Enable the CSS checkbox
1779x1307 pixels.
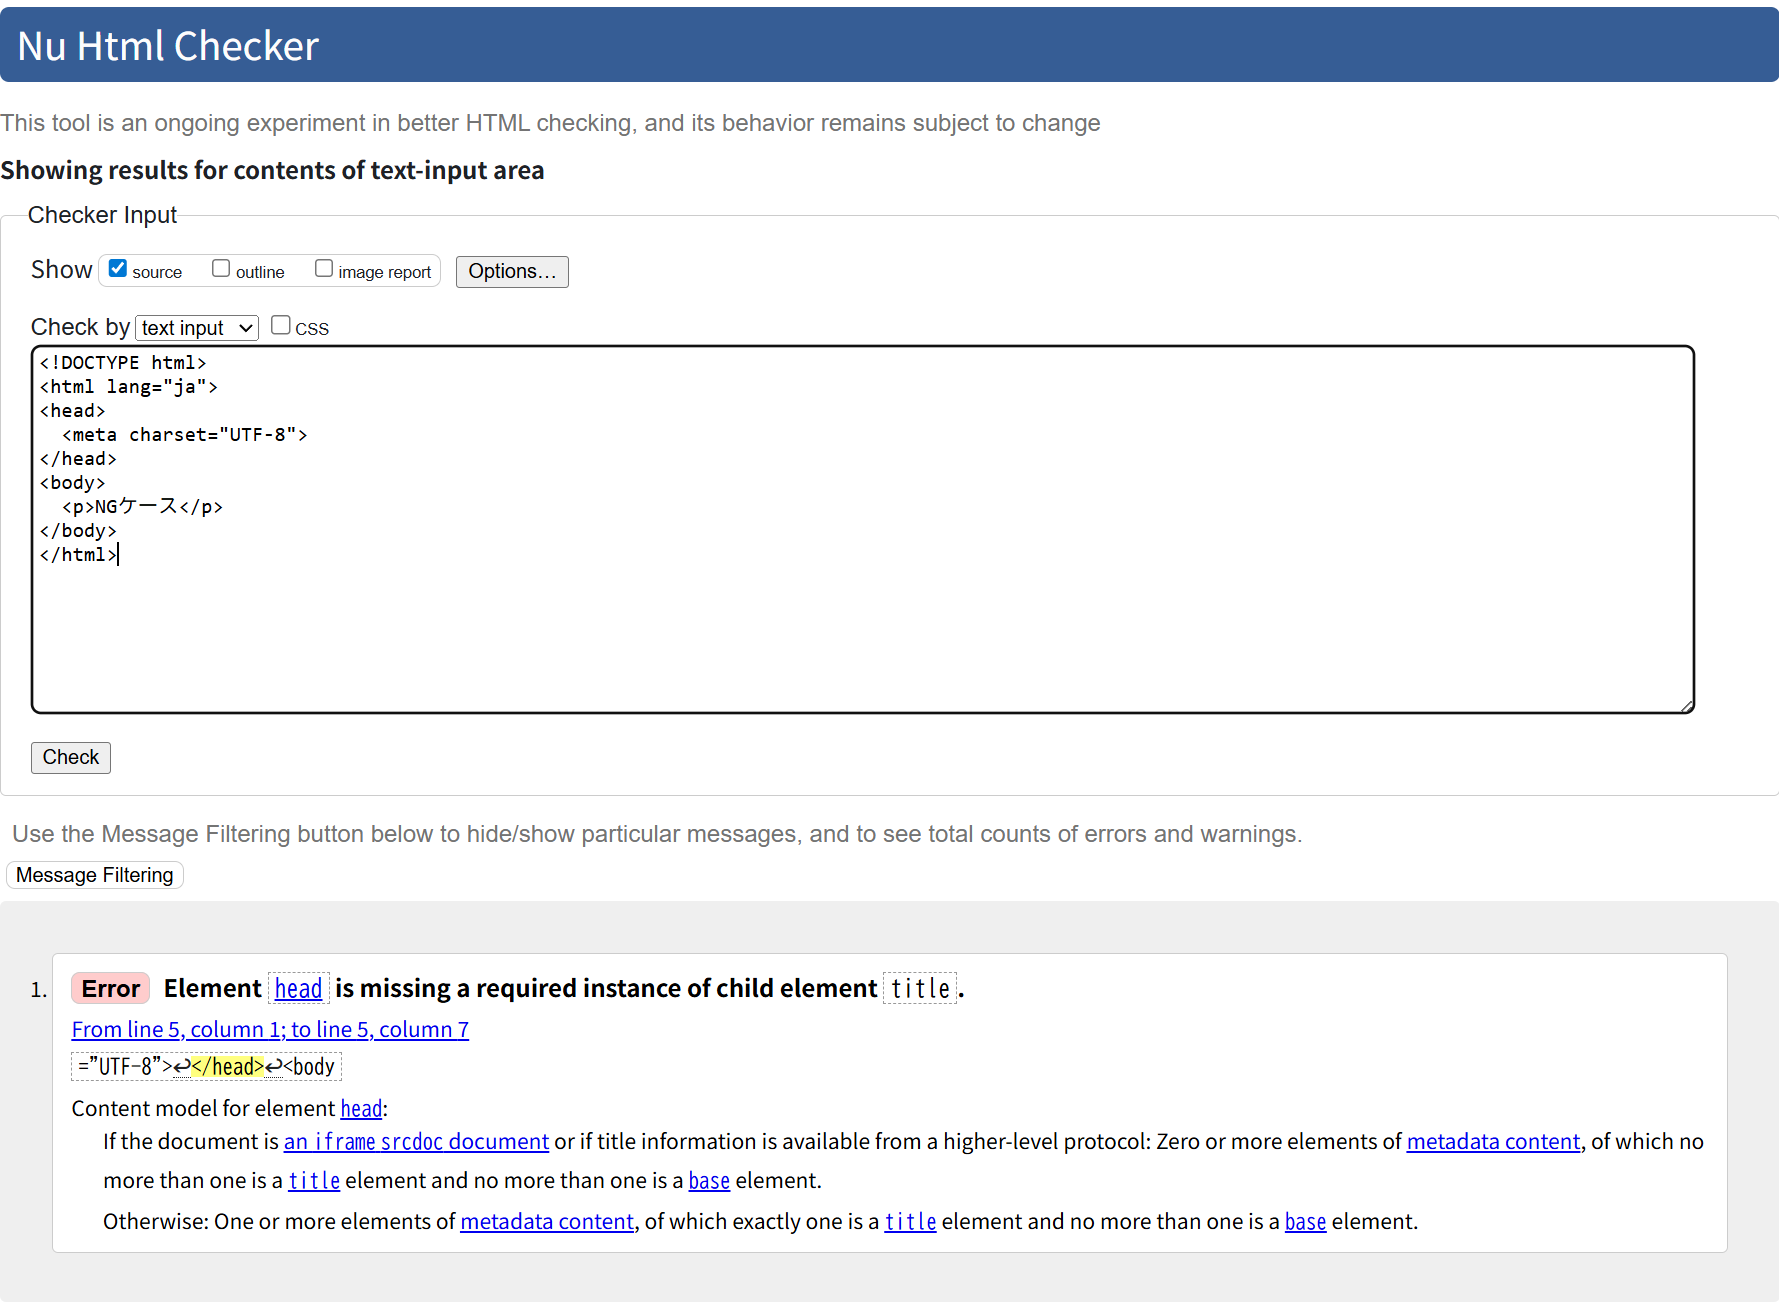pyautogui.click(x=280, y=324)
